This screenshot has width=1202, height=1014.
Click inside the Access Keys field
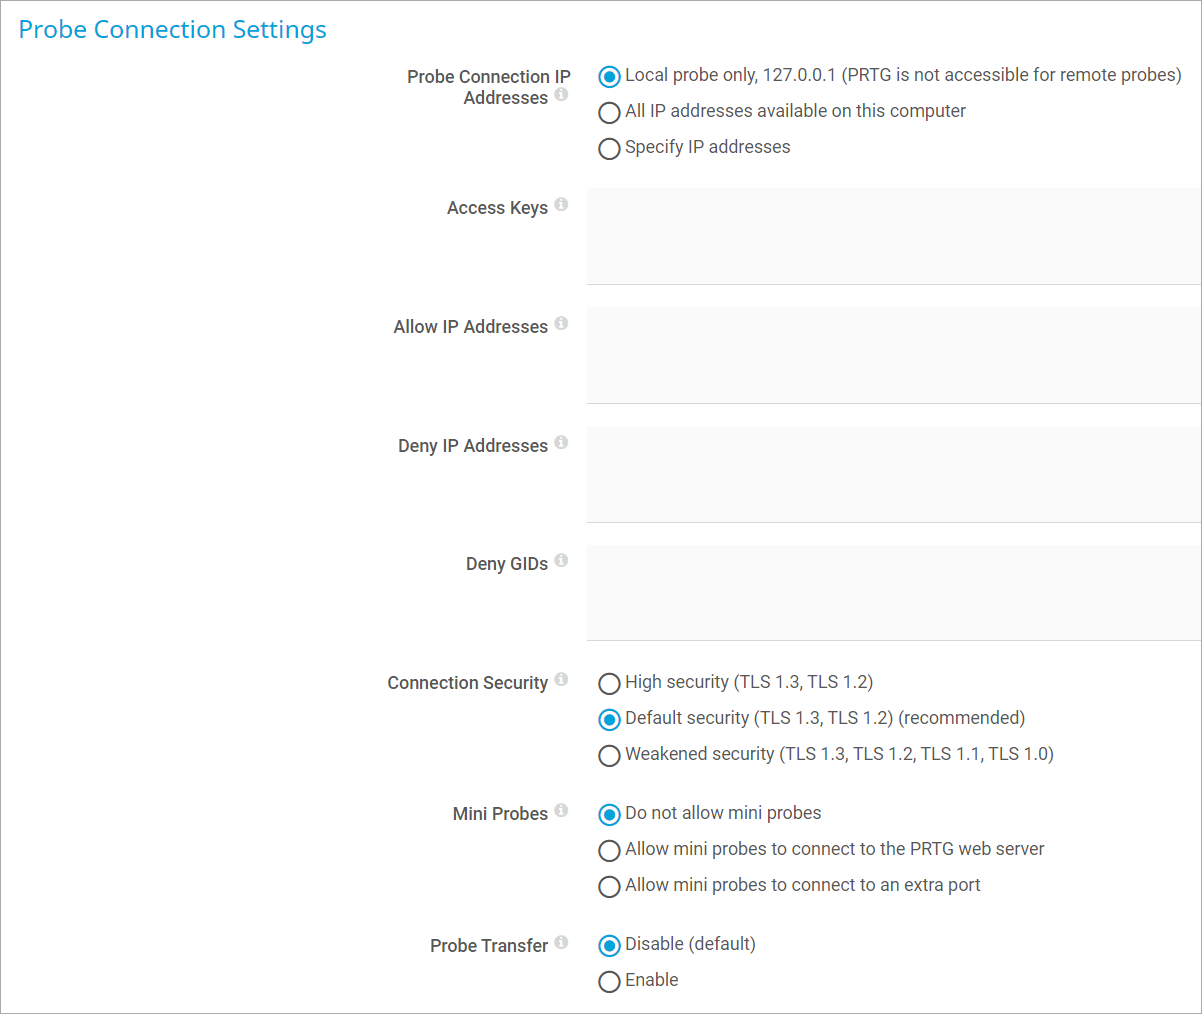[894, 236]
